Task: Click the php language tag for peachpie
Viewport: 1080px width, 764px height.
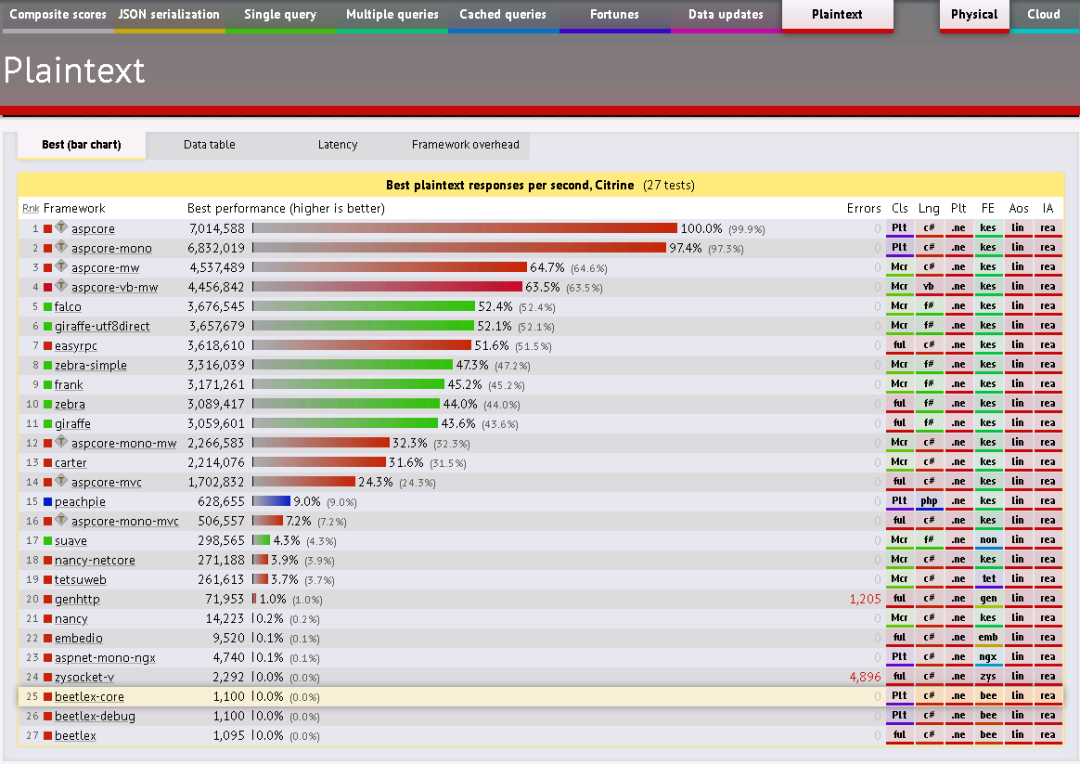Action: pyautogui.click(x=928, y=502)
